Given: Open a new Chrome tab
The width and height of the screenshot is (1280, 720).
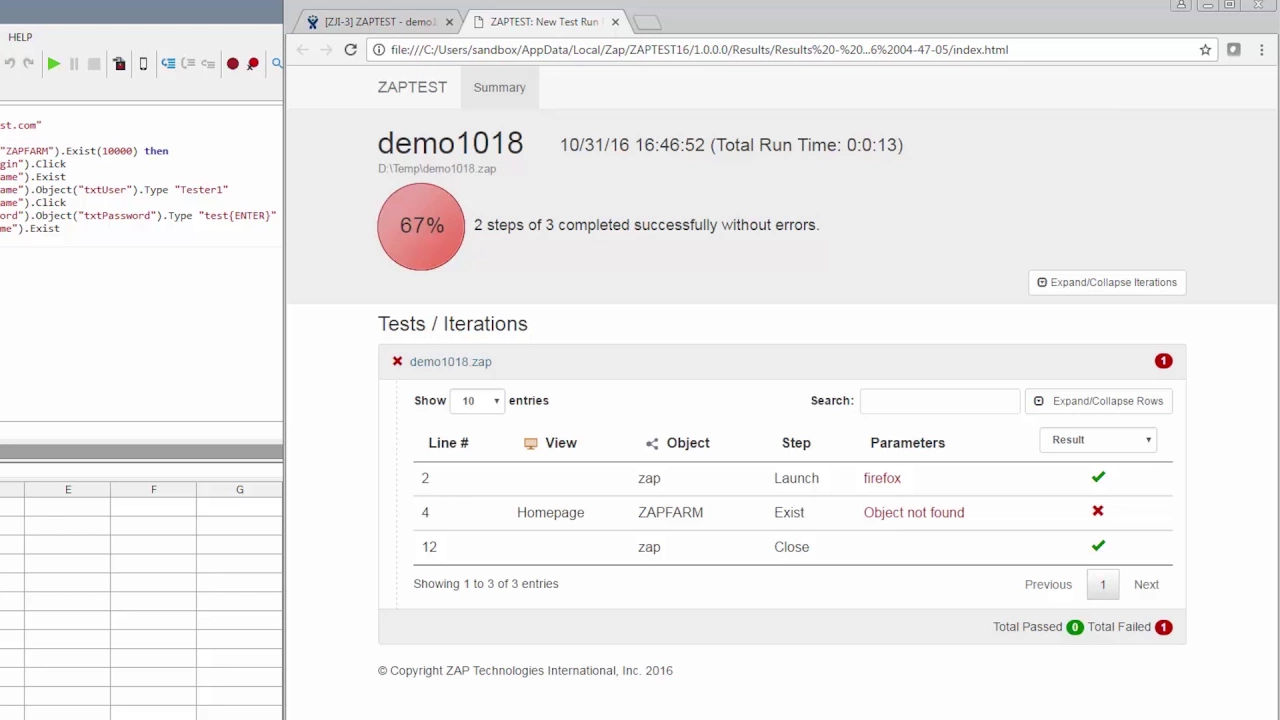Looking at the screenshot, I should click(647, 22).
